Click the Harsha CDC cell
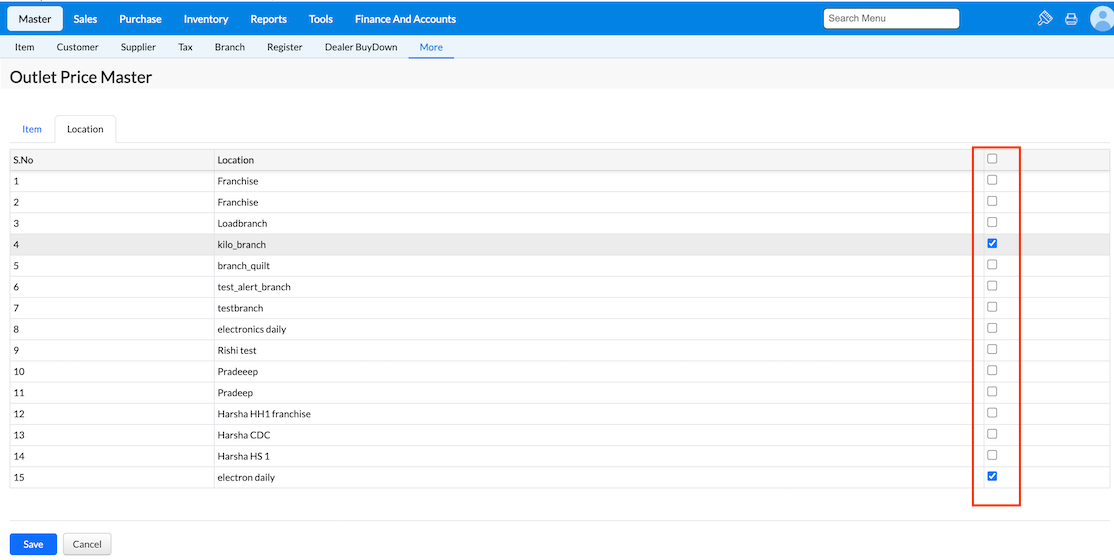This screenshot has height=560, width=1114. pos(598,435)
